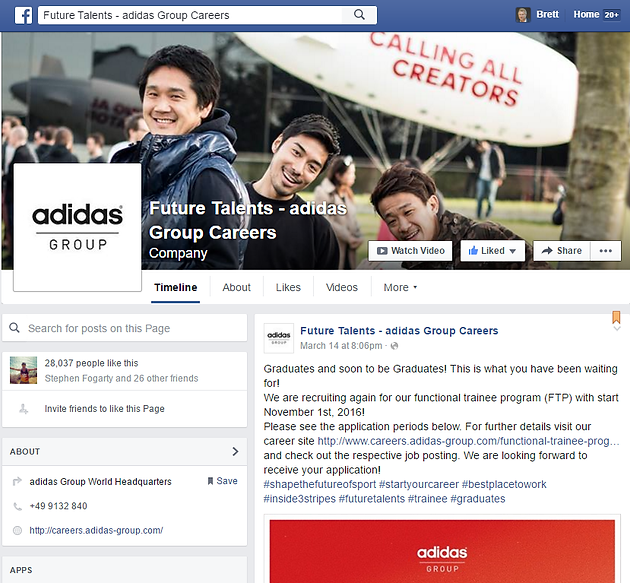Open the Likes tab
The image size is (630, 583).
(288, 287)
